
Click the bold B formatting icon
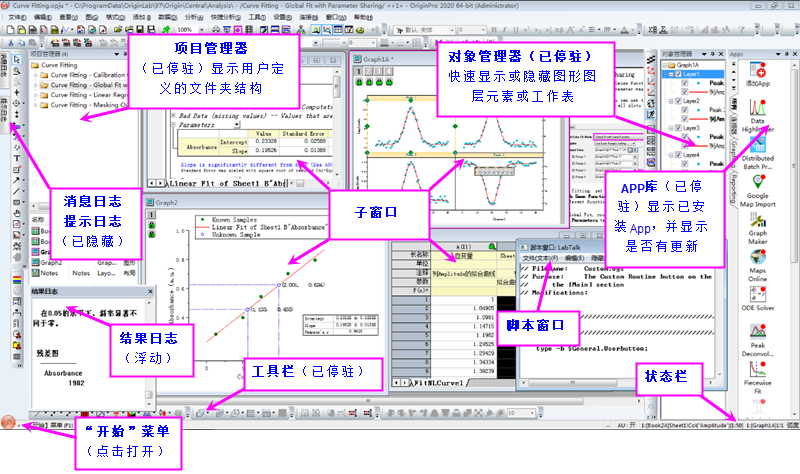point(493,30)
